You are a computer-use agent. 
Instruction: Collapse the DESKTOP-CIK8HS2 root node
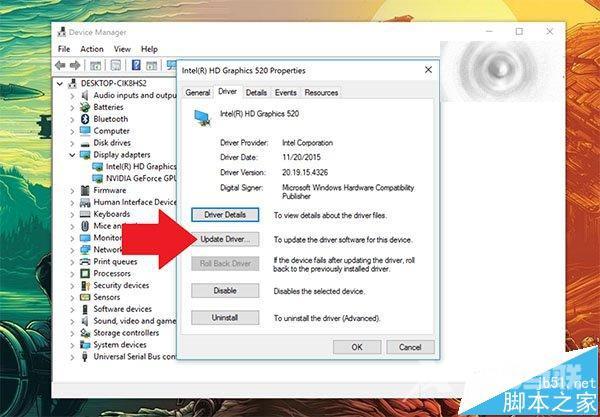tap(62, 83)
